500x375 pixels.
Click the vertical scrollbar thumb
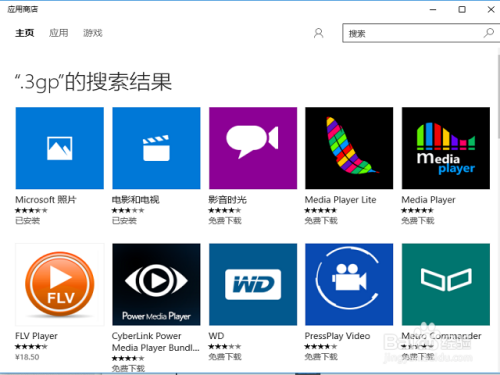click(498, 97)
